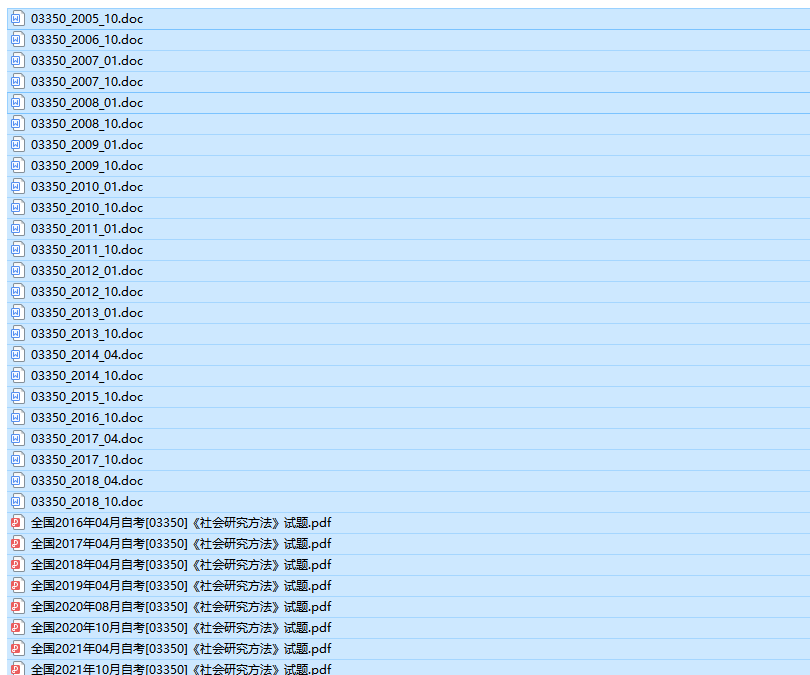Select file name 03350_2018_04.doc
This screenshot has width=810, height=675.
87,481
